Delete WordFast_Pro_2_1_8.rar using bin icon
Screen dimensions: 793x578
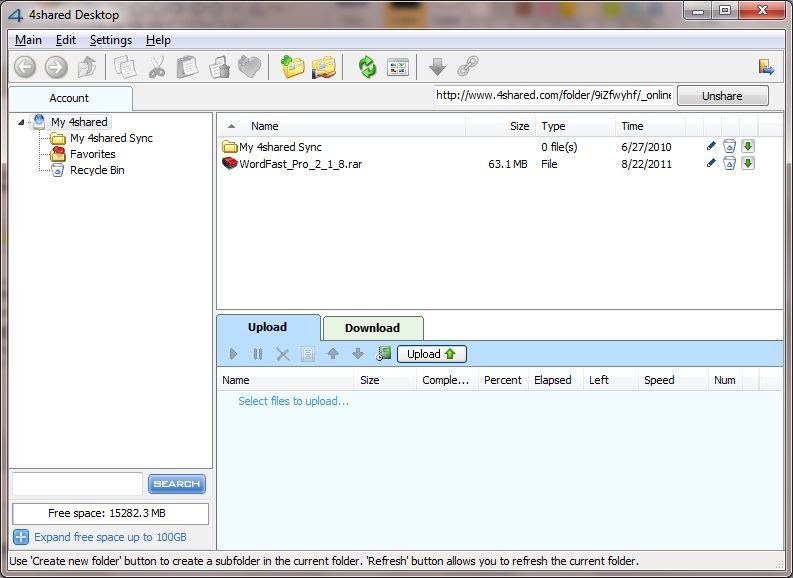coord(729,163)
